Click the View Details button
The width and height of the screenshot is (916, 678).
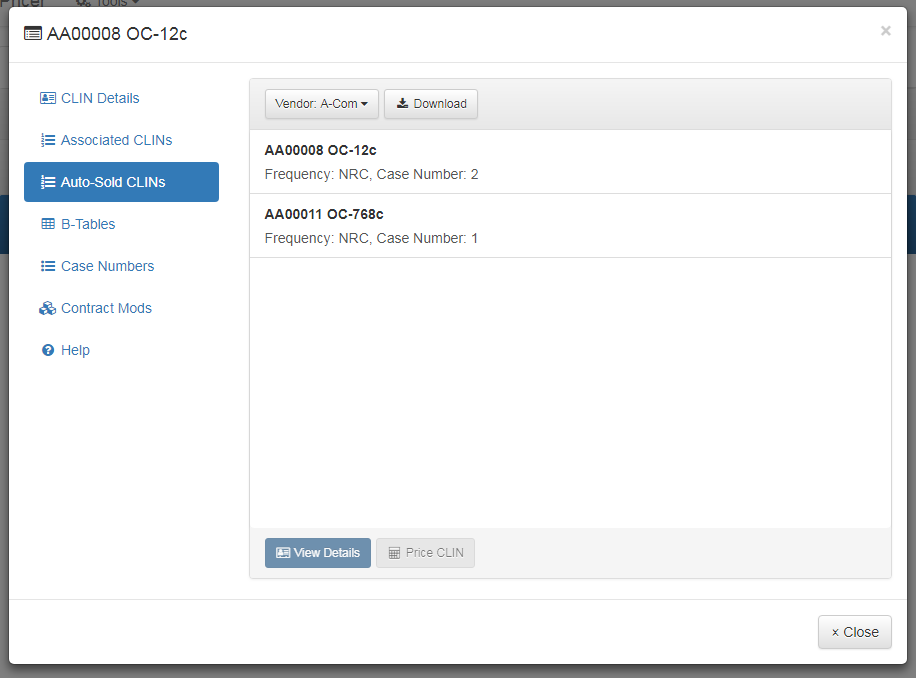[x=317, y=552]
